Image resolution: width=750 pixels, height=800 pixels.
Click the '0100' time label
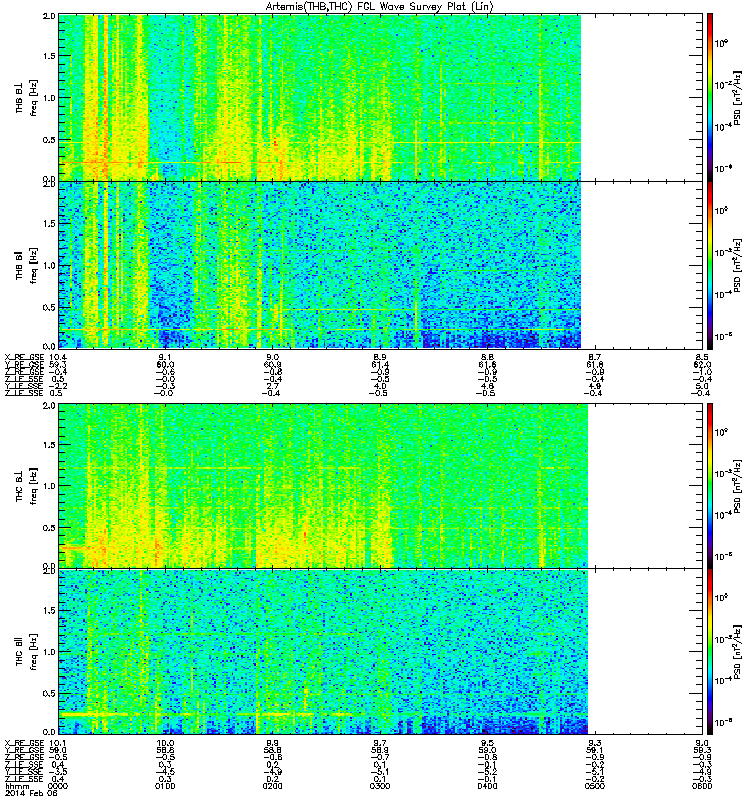(165, 786)
